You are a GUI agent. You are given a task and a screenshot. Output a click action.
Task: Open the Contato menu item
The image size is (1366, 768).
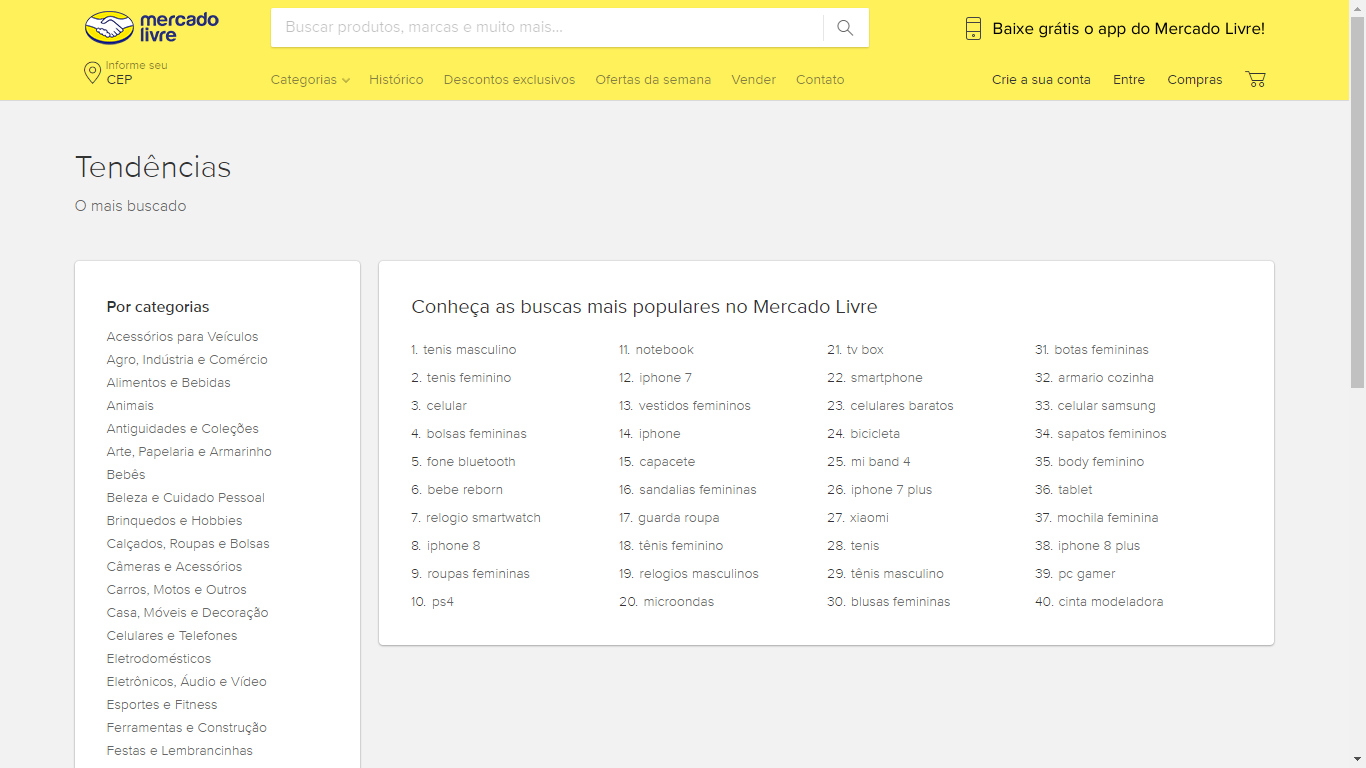pyautogui.click(x=820, y=80)
